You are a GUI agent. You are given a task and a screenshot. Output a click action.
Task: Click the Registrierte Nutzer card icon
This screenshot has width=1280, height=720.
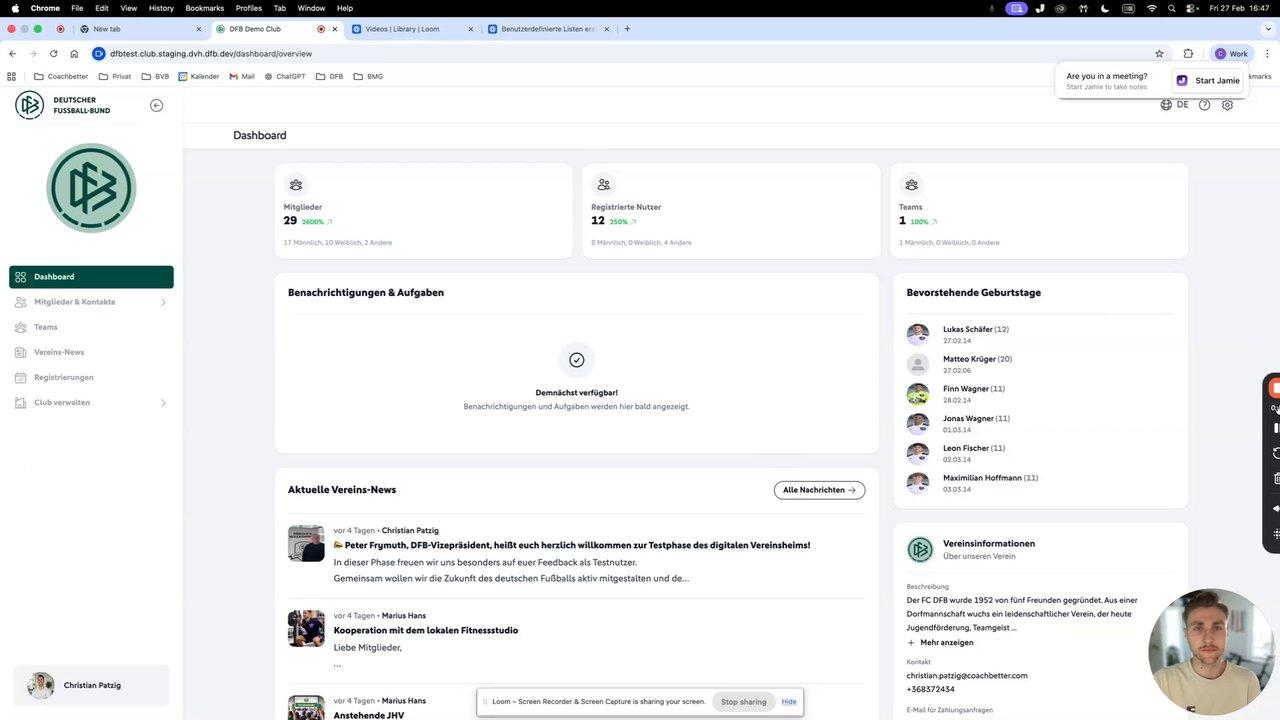[603, 184]
